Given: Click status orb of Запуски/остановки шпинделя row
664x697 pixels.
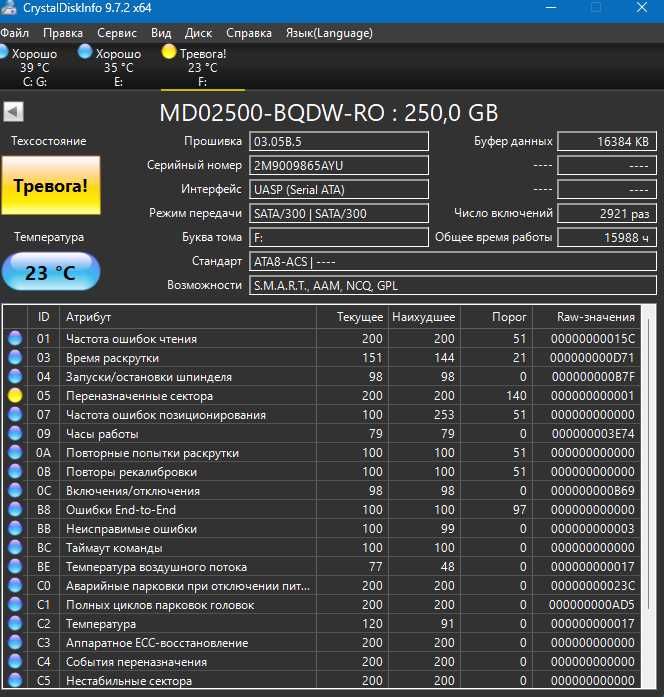Looking at the screenshot, I should click(x=15, y=377).
